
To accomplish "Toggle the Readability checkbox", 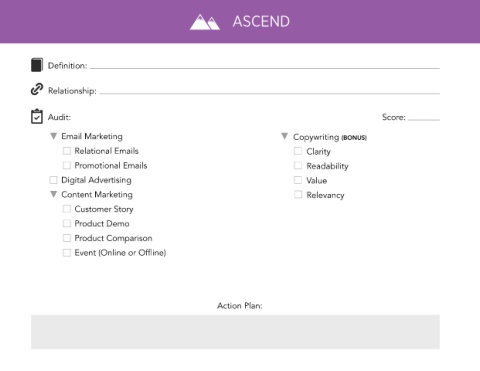I will (298, 166).
